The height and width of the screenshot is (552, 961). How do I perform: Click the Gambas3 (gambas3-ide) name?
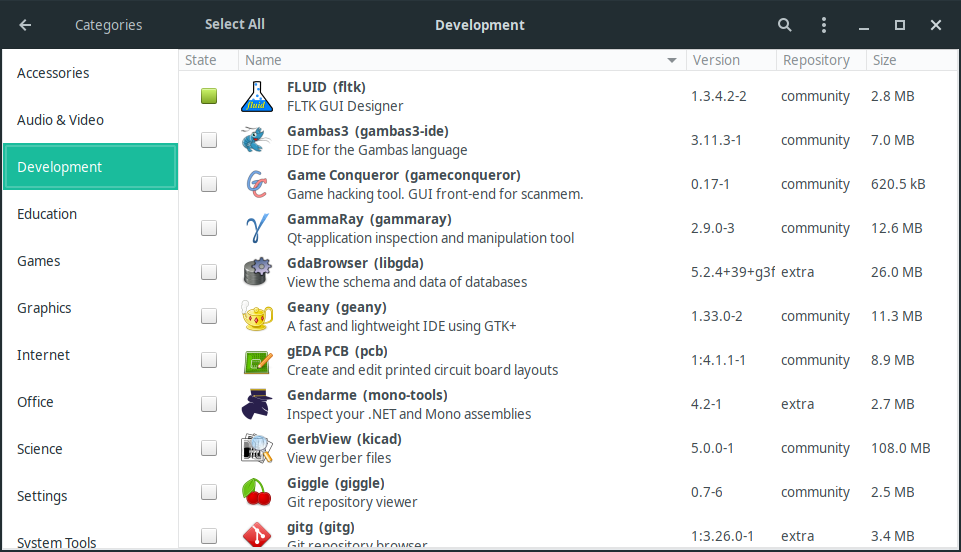368,131
